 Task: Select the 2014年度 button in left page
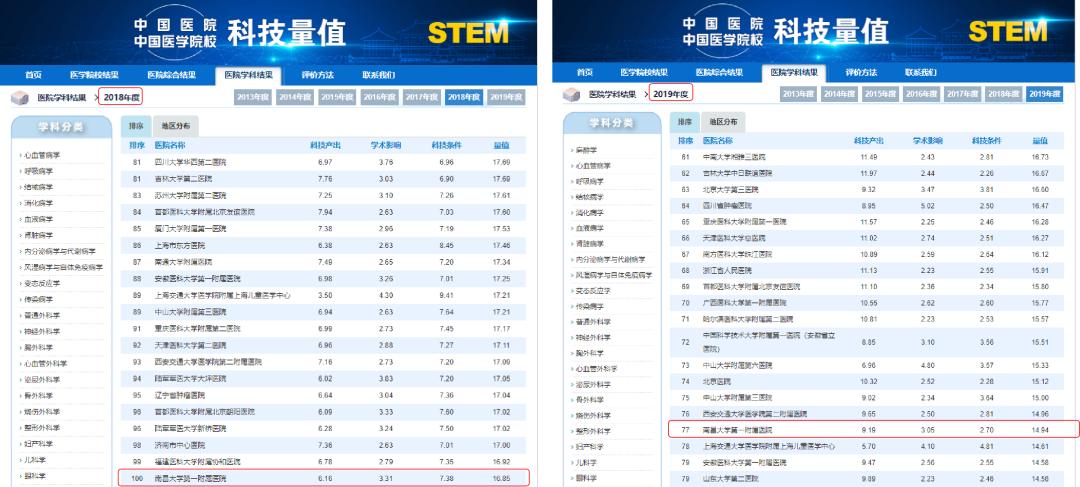(x=295, y=97)
